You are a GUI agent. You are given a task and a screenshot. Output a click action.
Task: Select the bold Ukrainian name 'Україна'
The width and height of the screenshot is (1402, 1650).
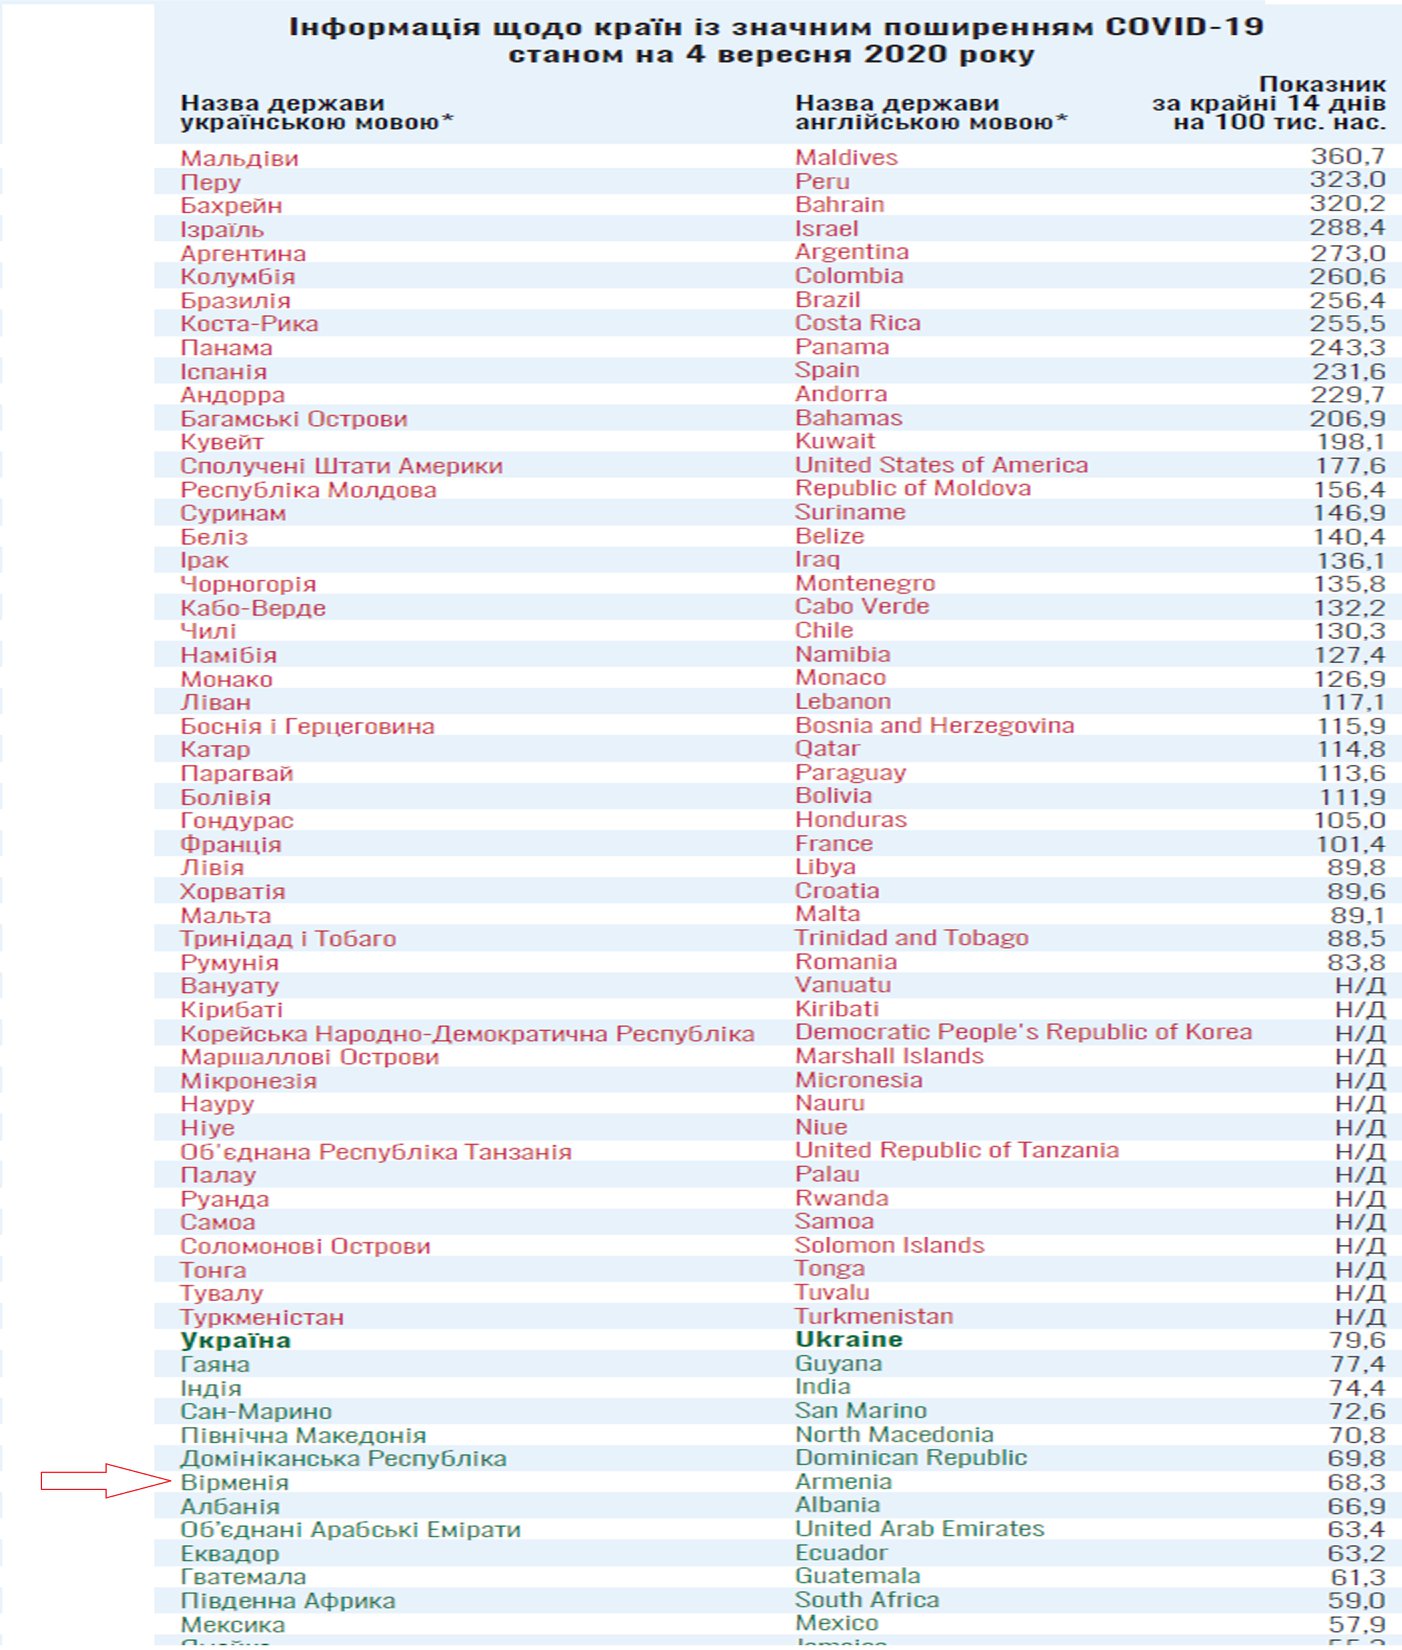click(235, 1340)
